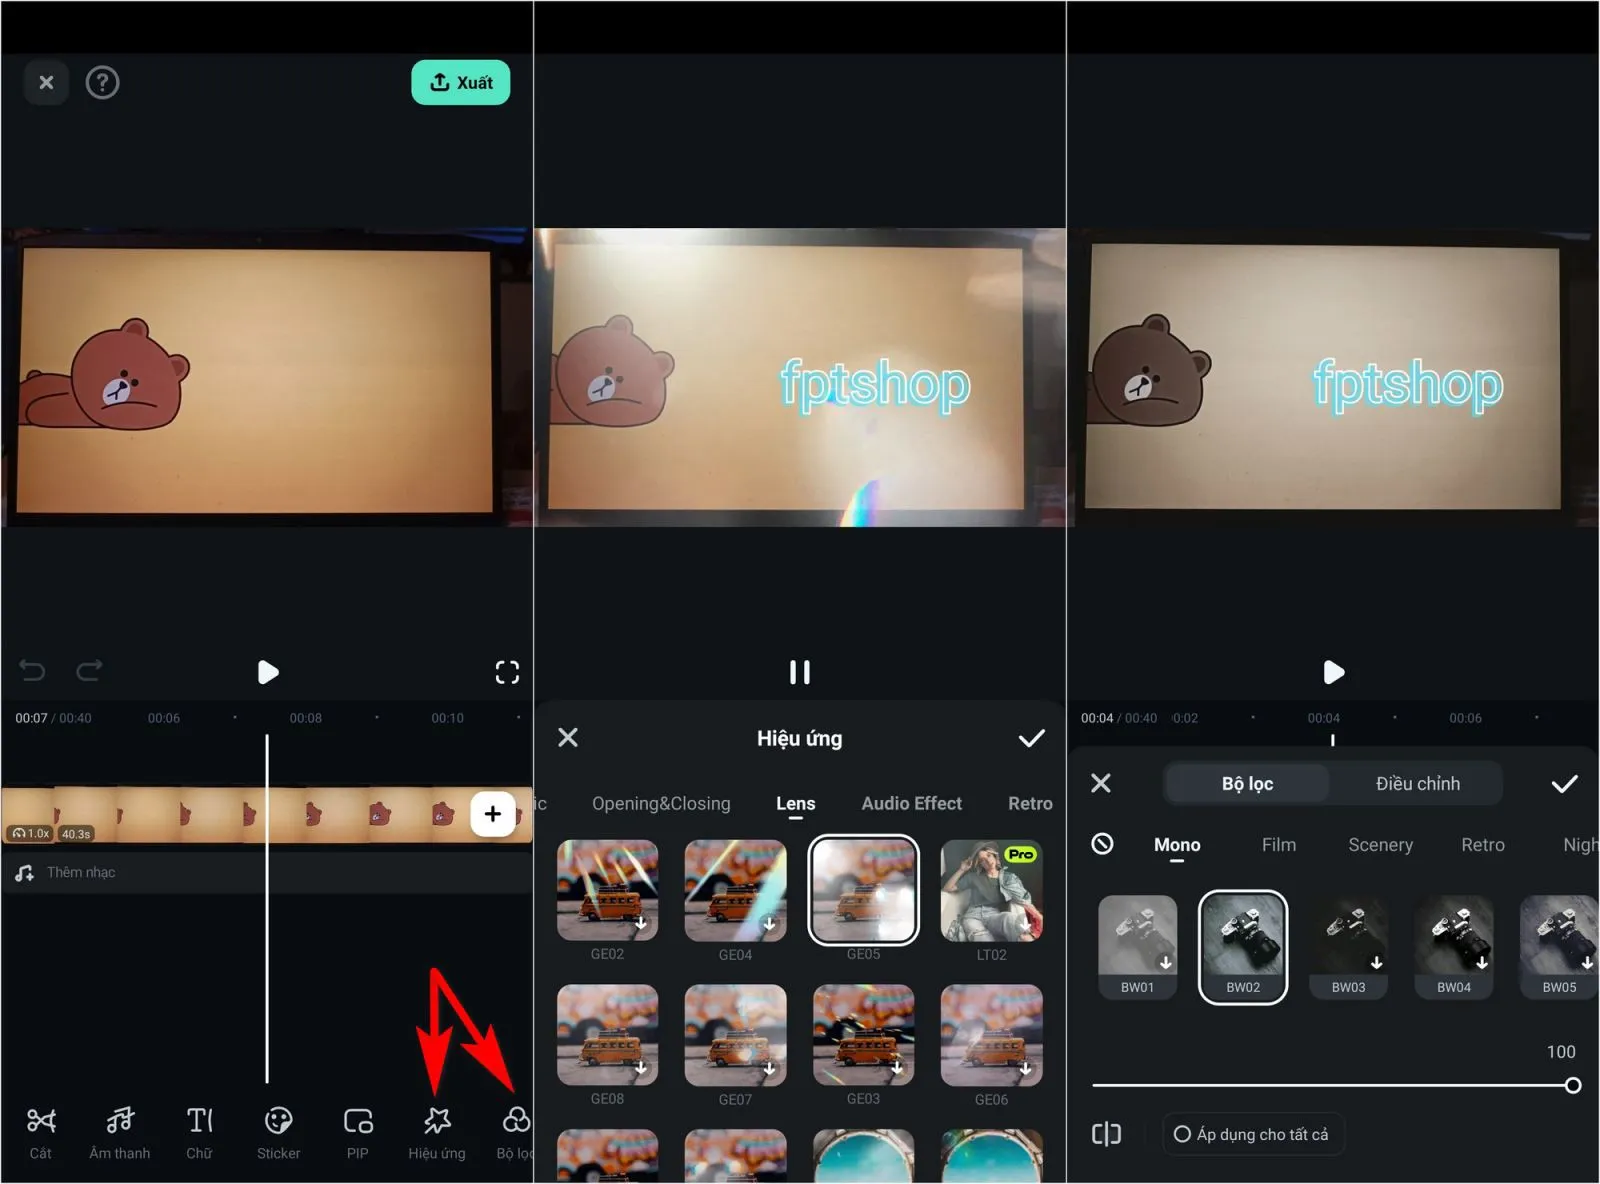
Task: Select the 1.0x speed badge on the clip
Action: [31, 833]
